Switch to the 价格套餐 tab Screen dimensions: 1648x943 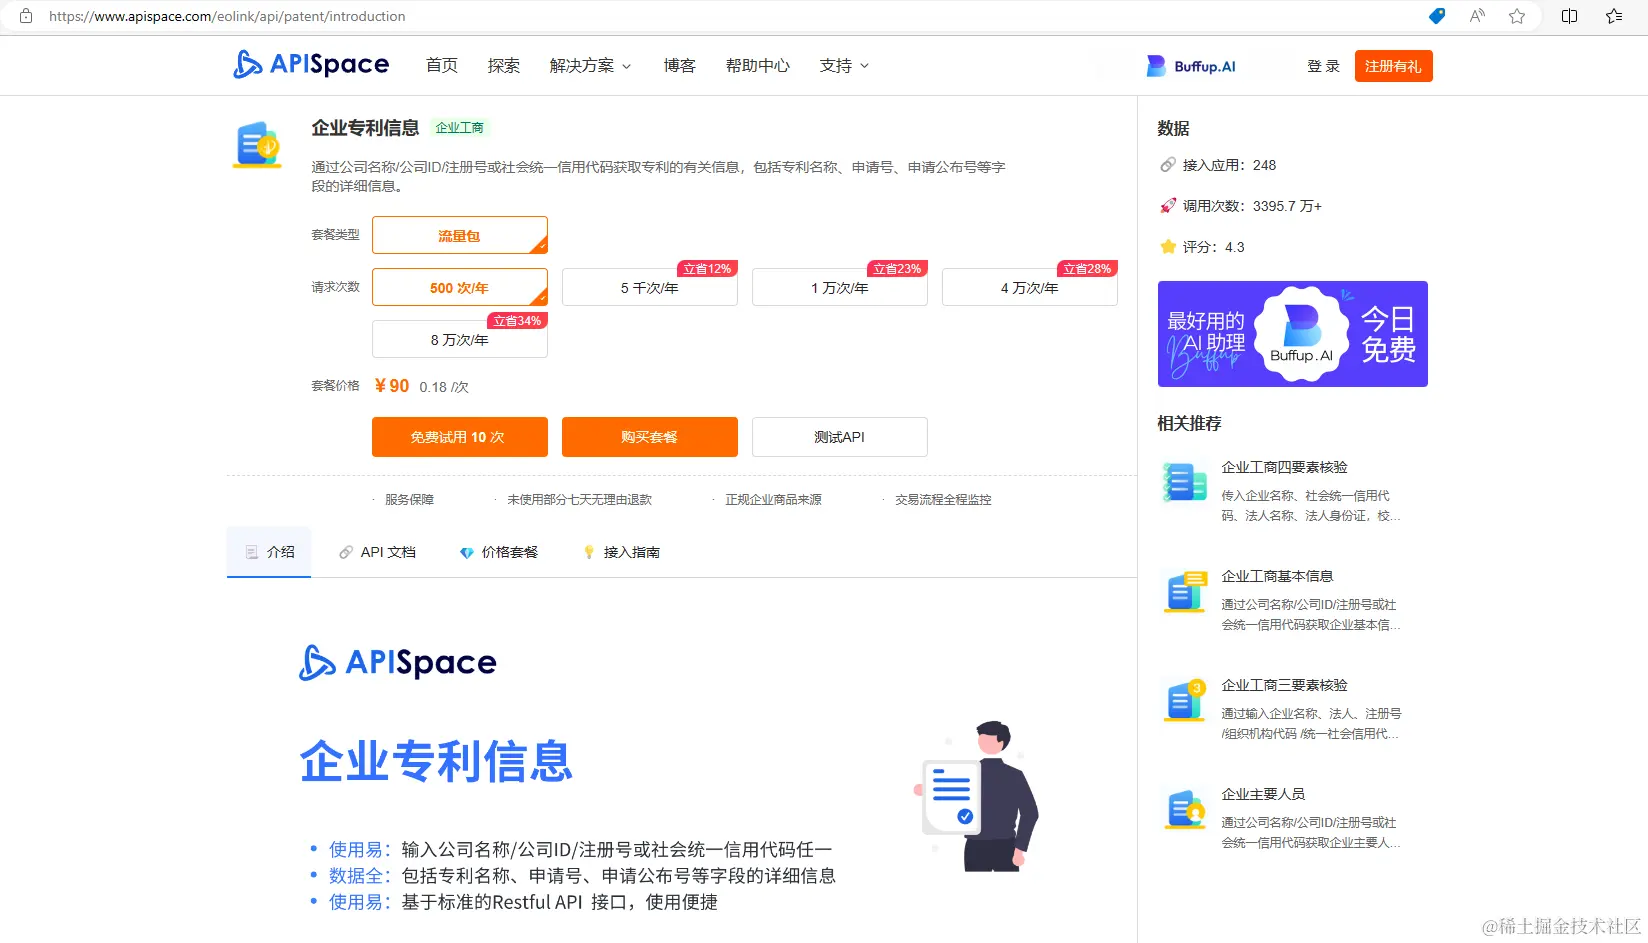coord(499,552)
